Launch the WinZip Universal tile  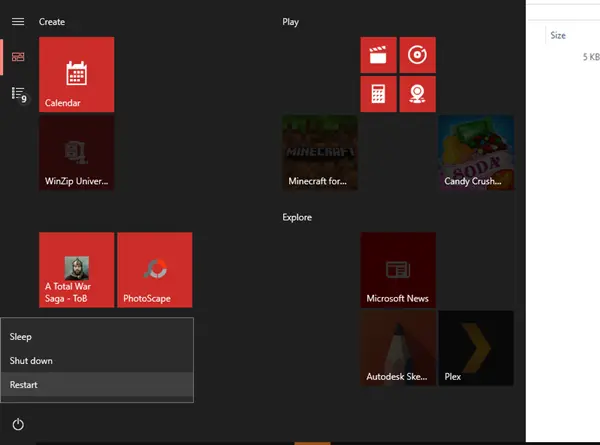77,152
